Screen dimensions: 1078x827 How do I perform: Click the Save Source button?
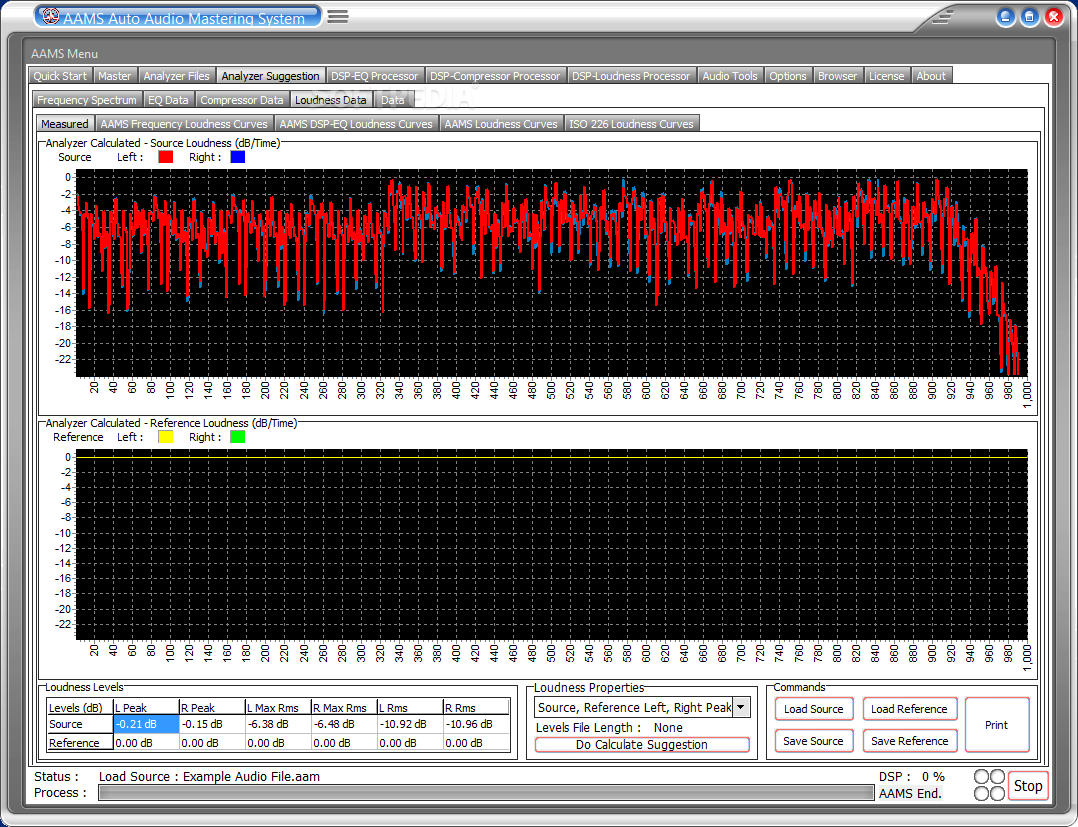[813, 741]
